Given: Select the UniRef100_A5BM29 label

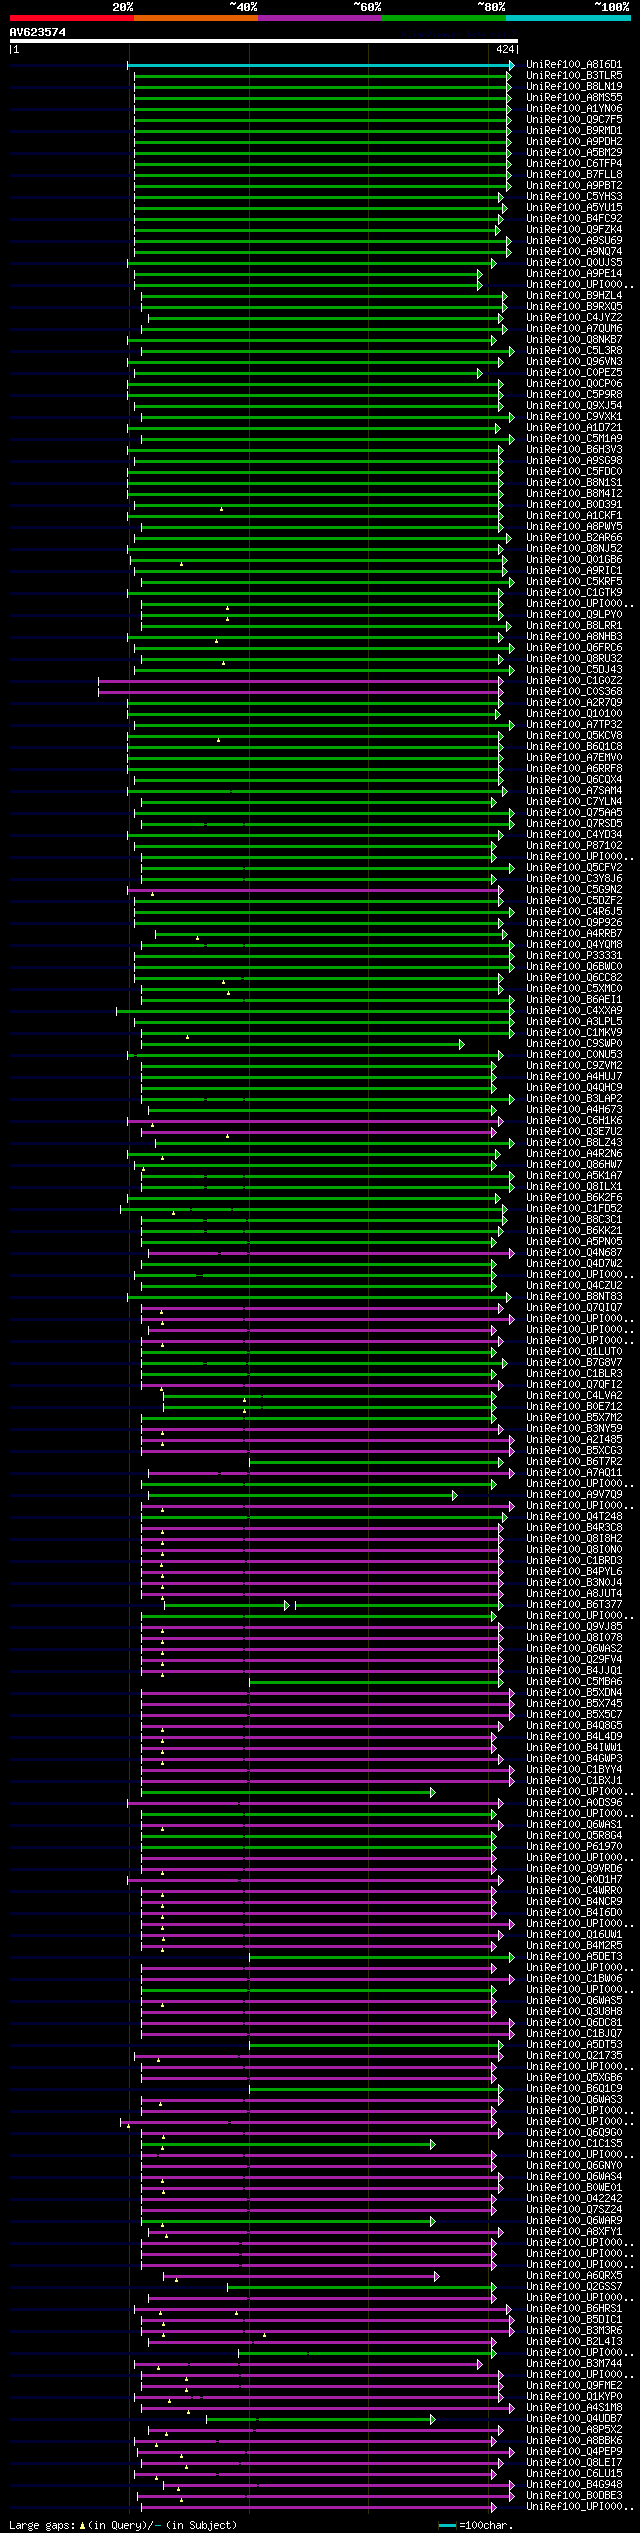Looking at the screenshot, I should (x=574, y=153).
